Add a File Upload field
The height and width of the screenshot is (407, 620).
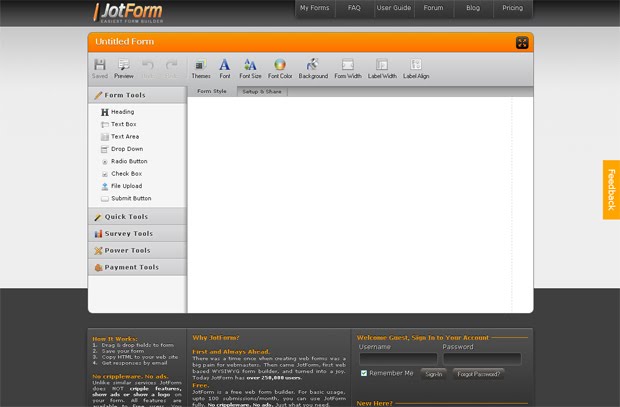click(x=121, y=186)
